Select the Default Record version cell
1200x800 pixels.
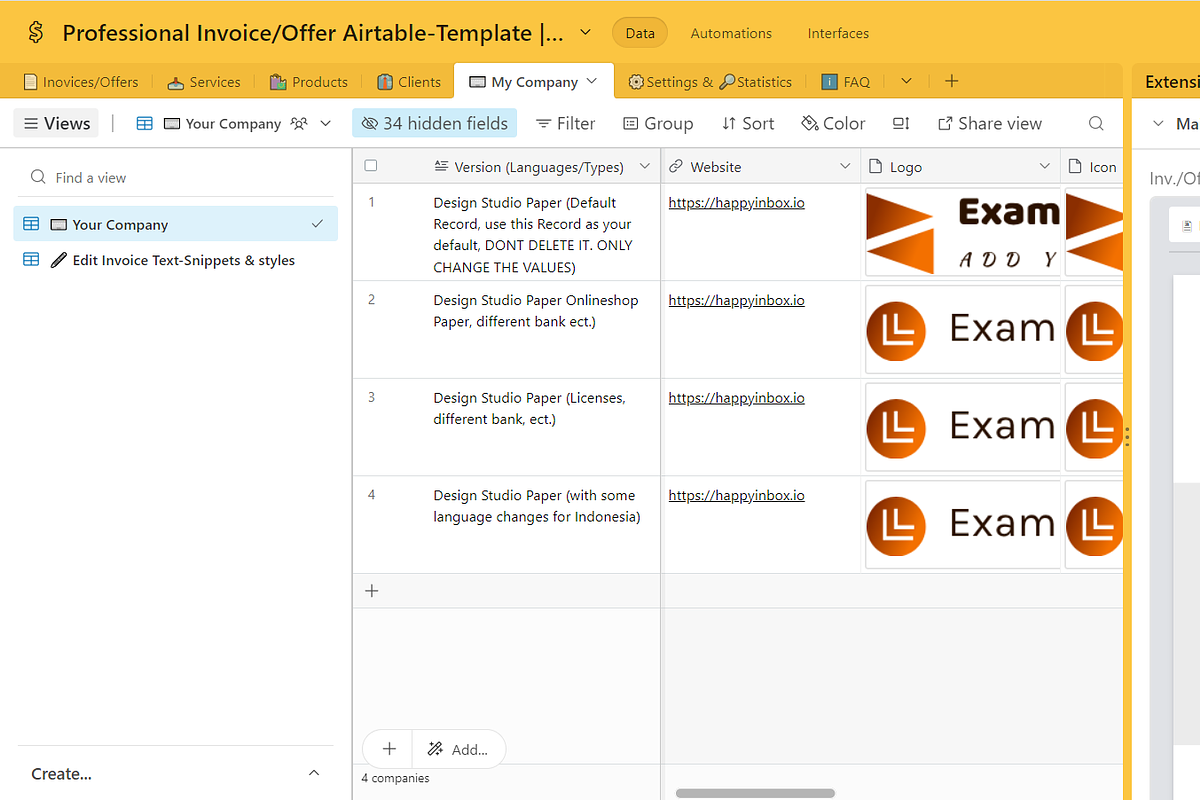click(541, 232)
